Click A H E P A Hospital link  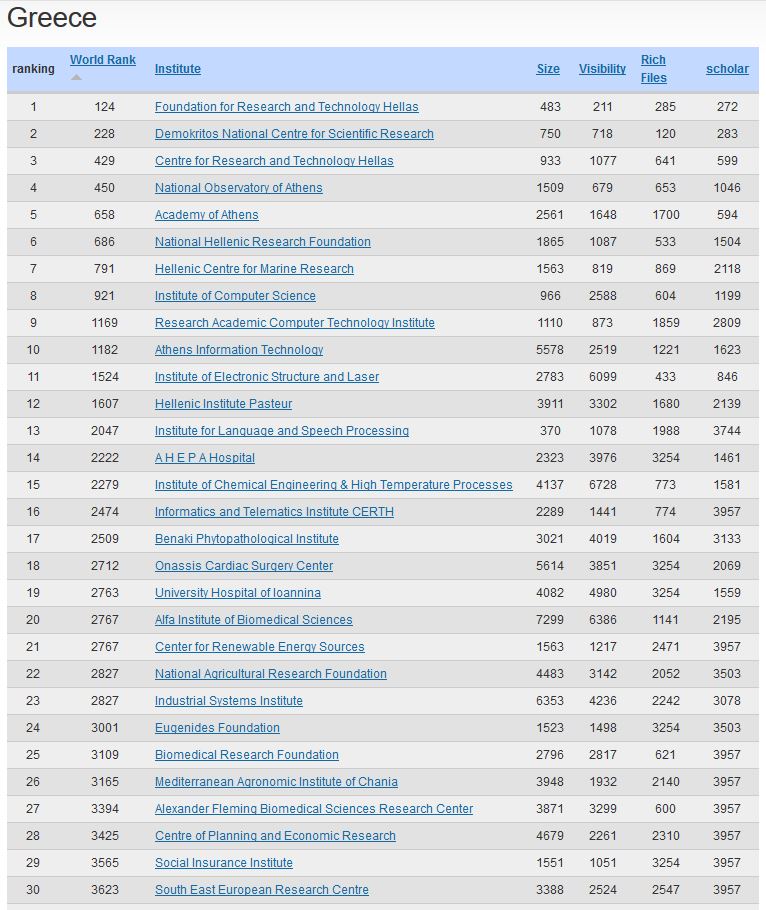[x=204, y=458]
